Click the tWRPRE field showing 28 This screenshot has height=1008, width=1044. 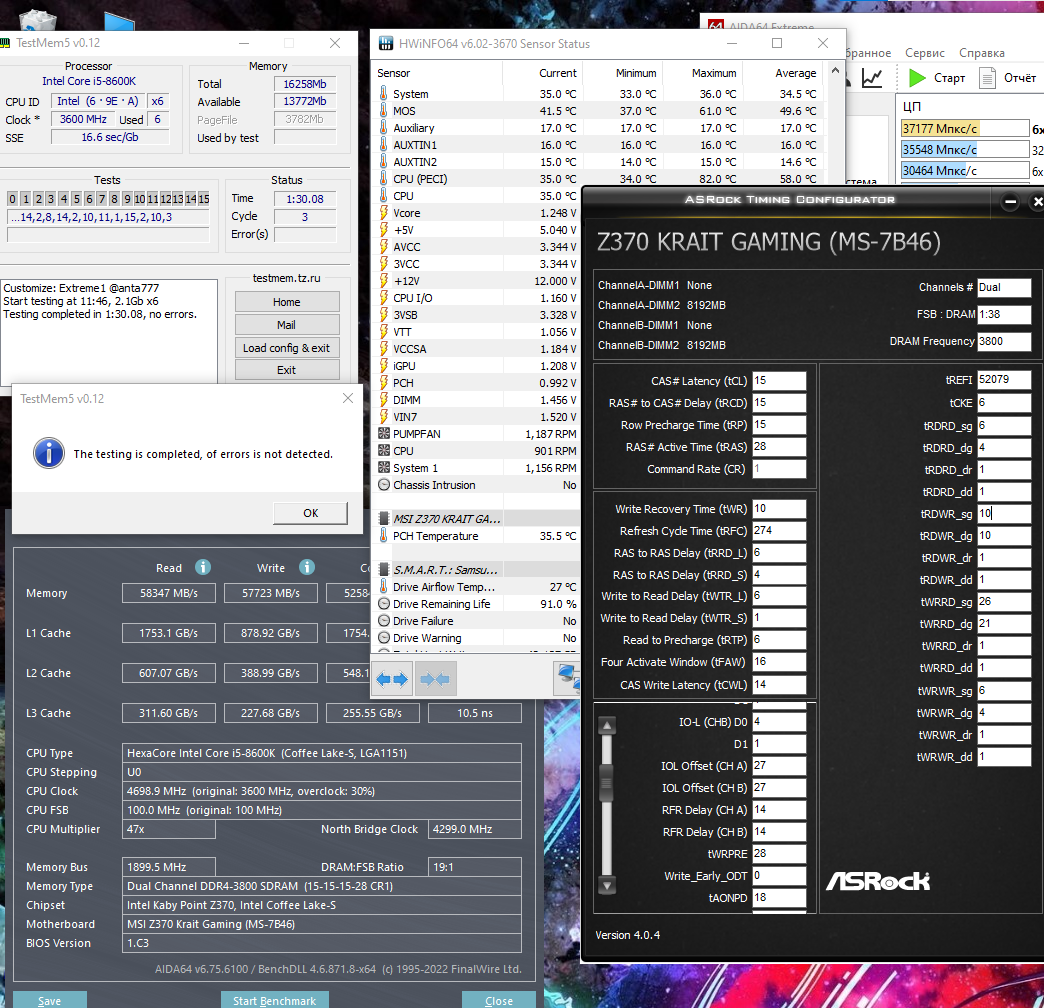[x=779, y=854]
